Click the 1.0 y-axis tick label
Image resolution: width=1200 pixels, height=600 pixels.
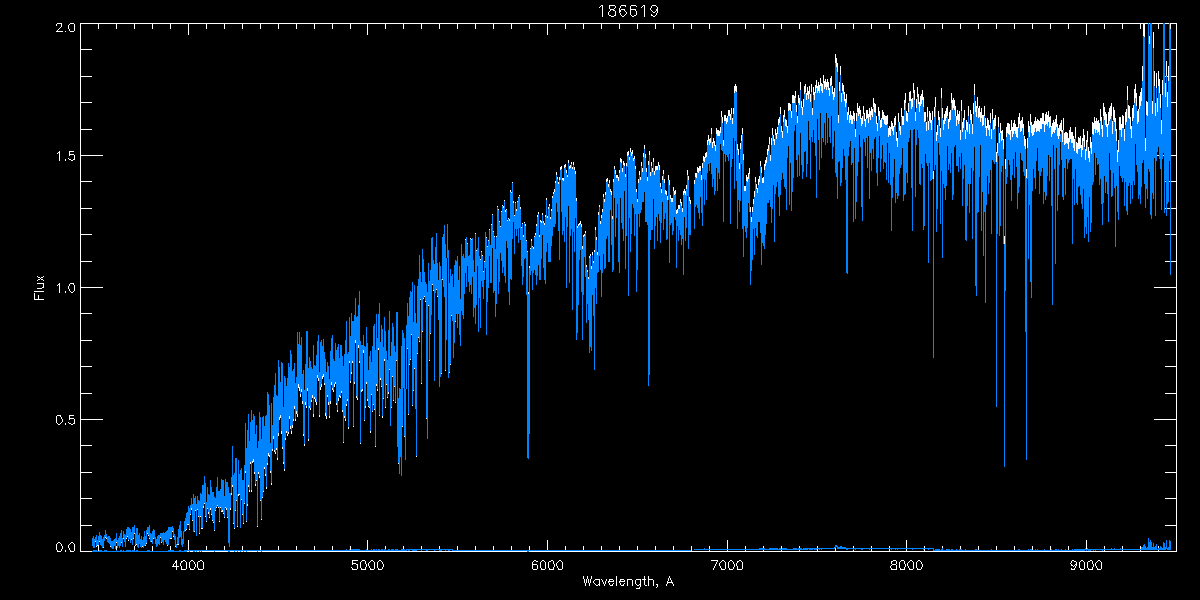64,288
